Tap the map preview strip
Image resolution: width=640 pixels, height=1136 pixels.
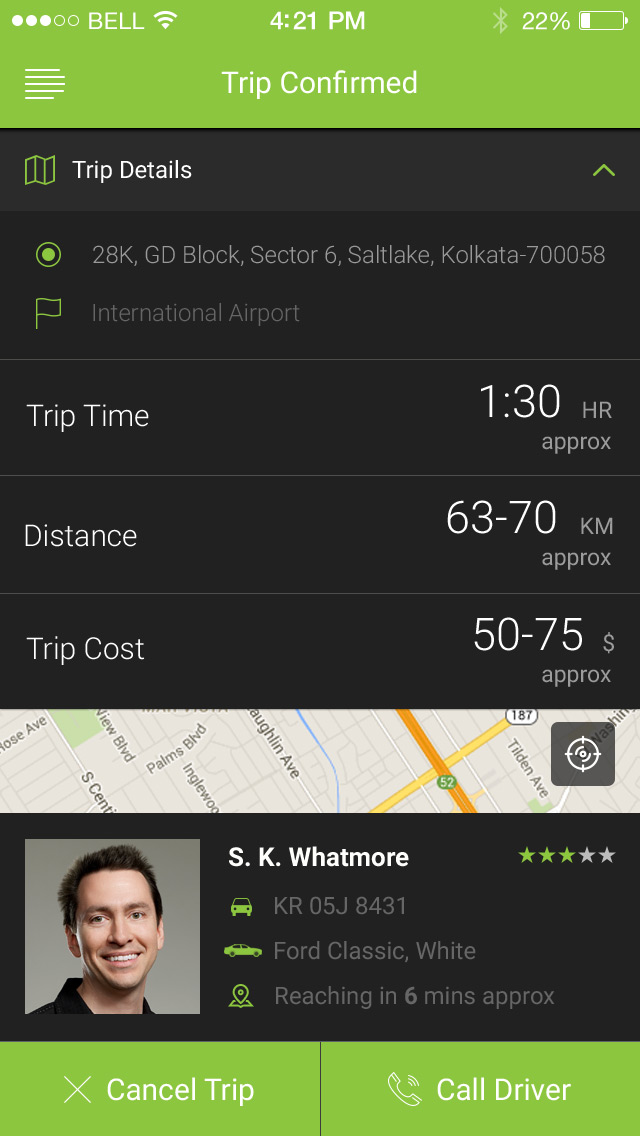(x=300, y=760)
